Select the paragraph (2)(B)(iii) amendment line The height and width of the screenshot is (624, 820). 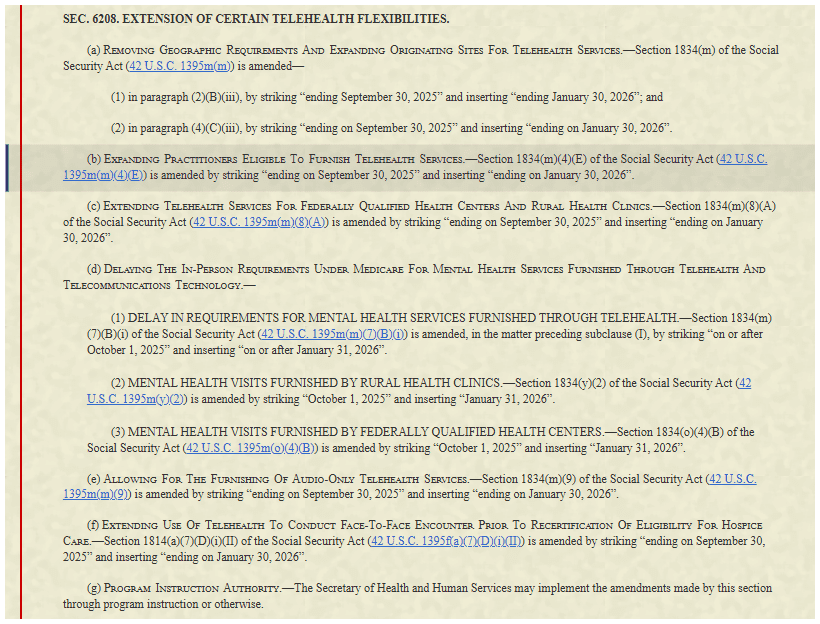(x=386, y=97)
